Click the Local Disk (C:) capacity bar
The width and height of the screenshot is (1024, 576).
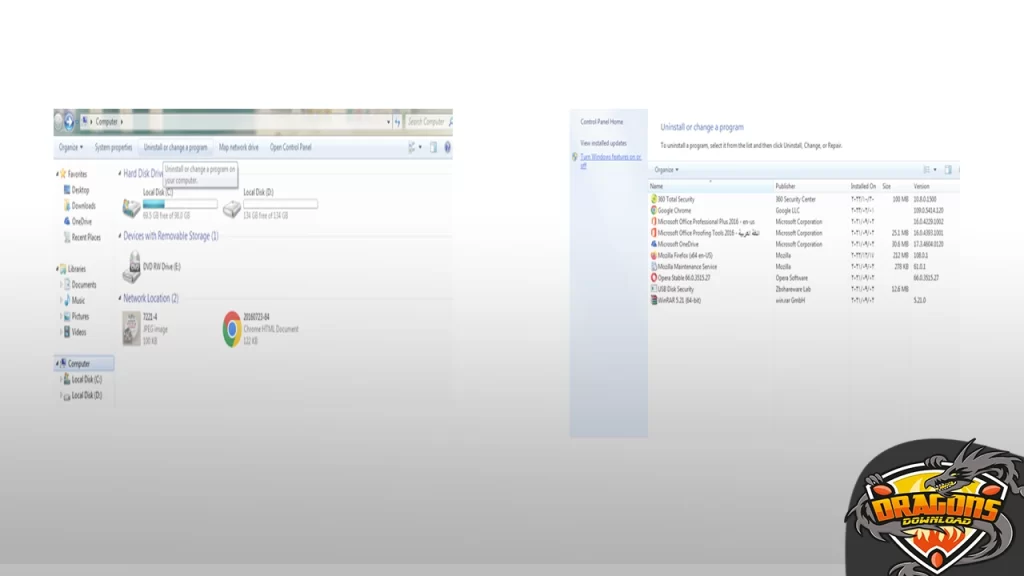point(179,205)
